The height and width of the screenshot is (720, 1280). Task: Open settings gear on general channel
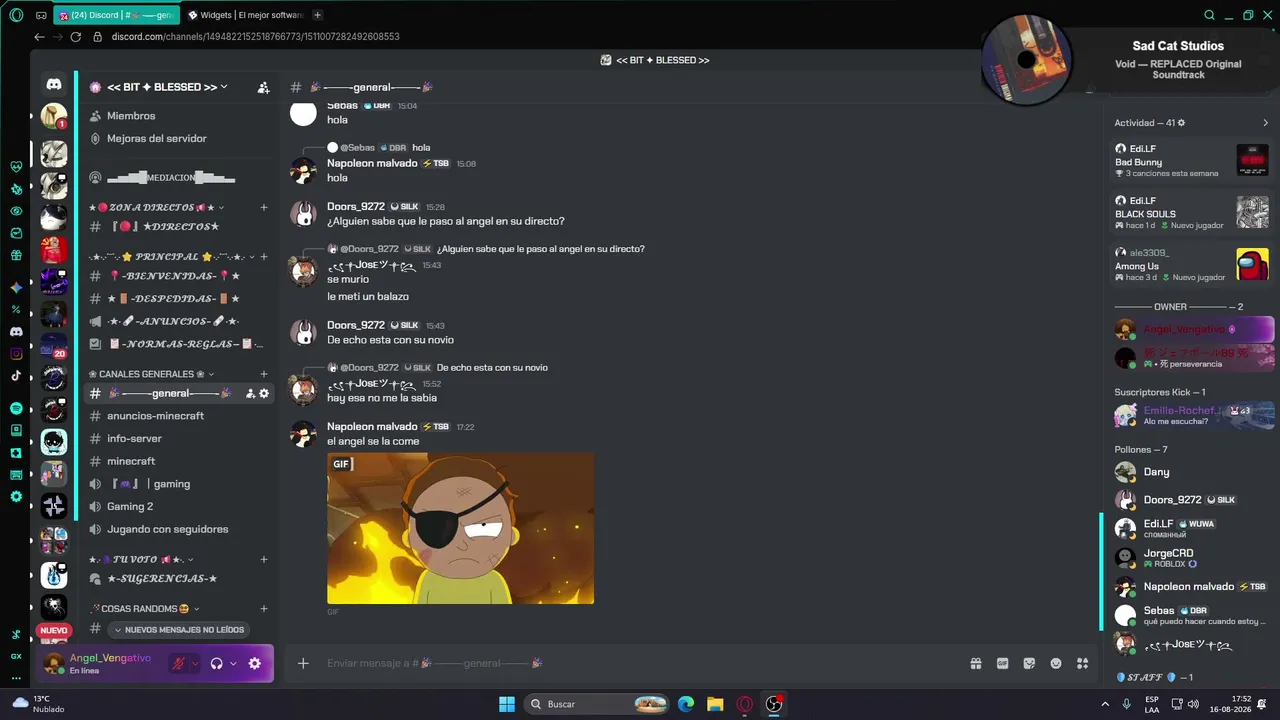[x=264, y=394]
